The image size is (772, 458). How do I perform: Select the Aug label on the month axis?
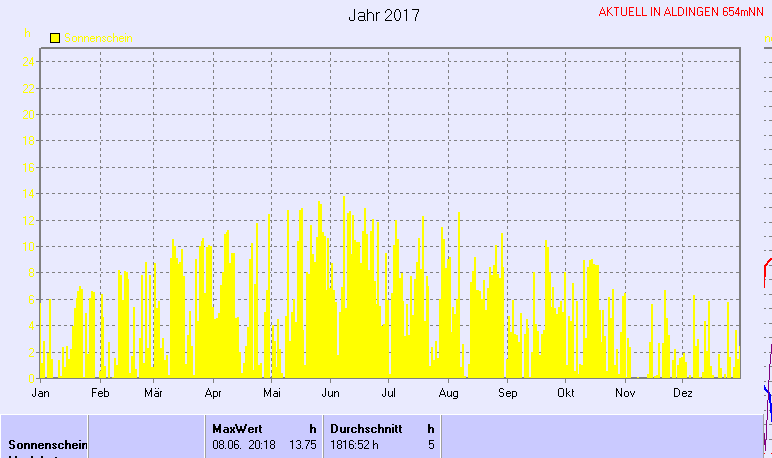pos(448,394)
